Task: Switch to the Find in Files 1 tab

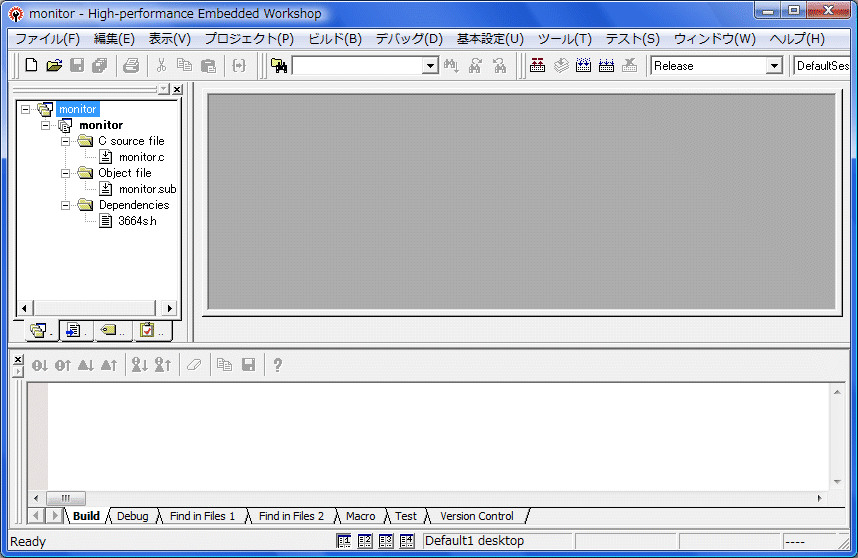Action: [202, 516]
